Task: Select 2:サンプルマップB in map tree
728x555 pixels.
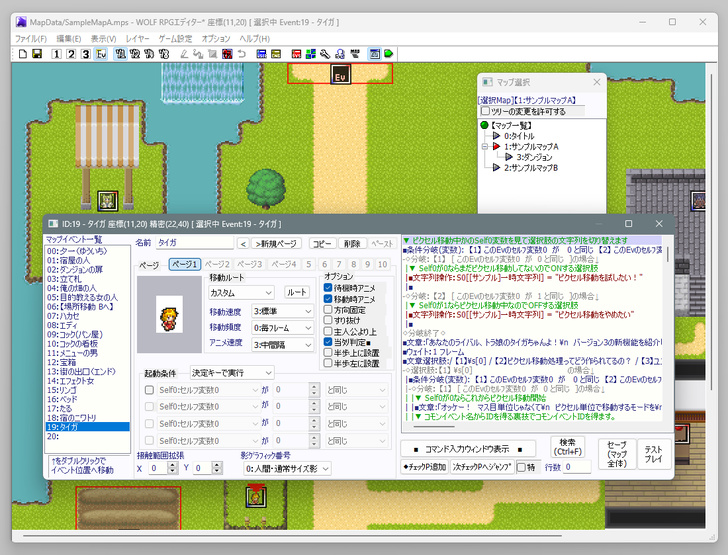Action: [531, 168]
